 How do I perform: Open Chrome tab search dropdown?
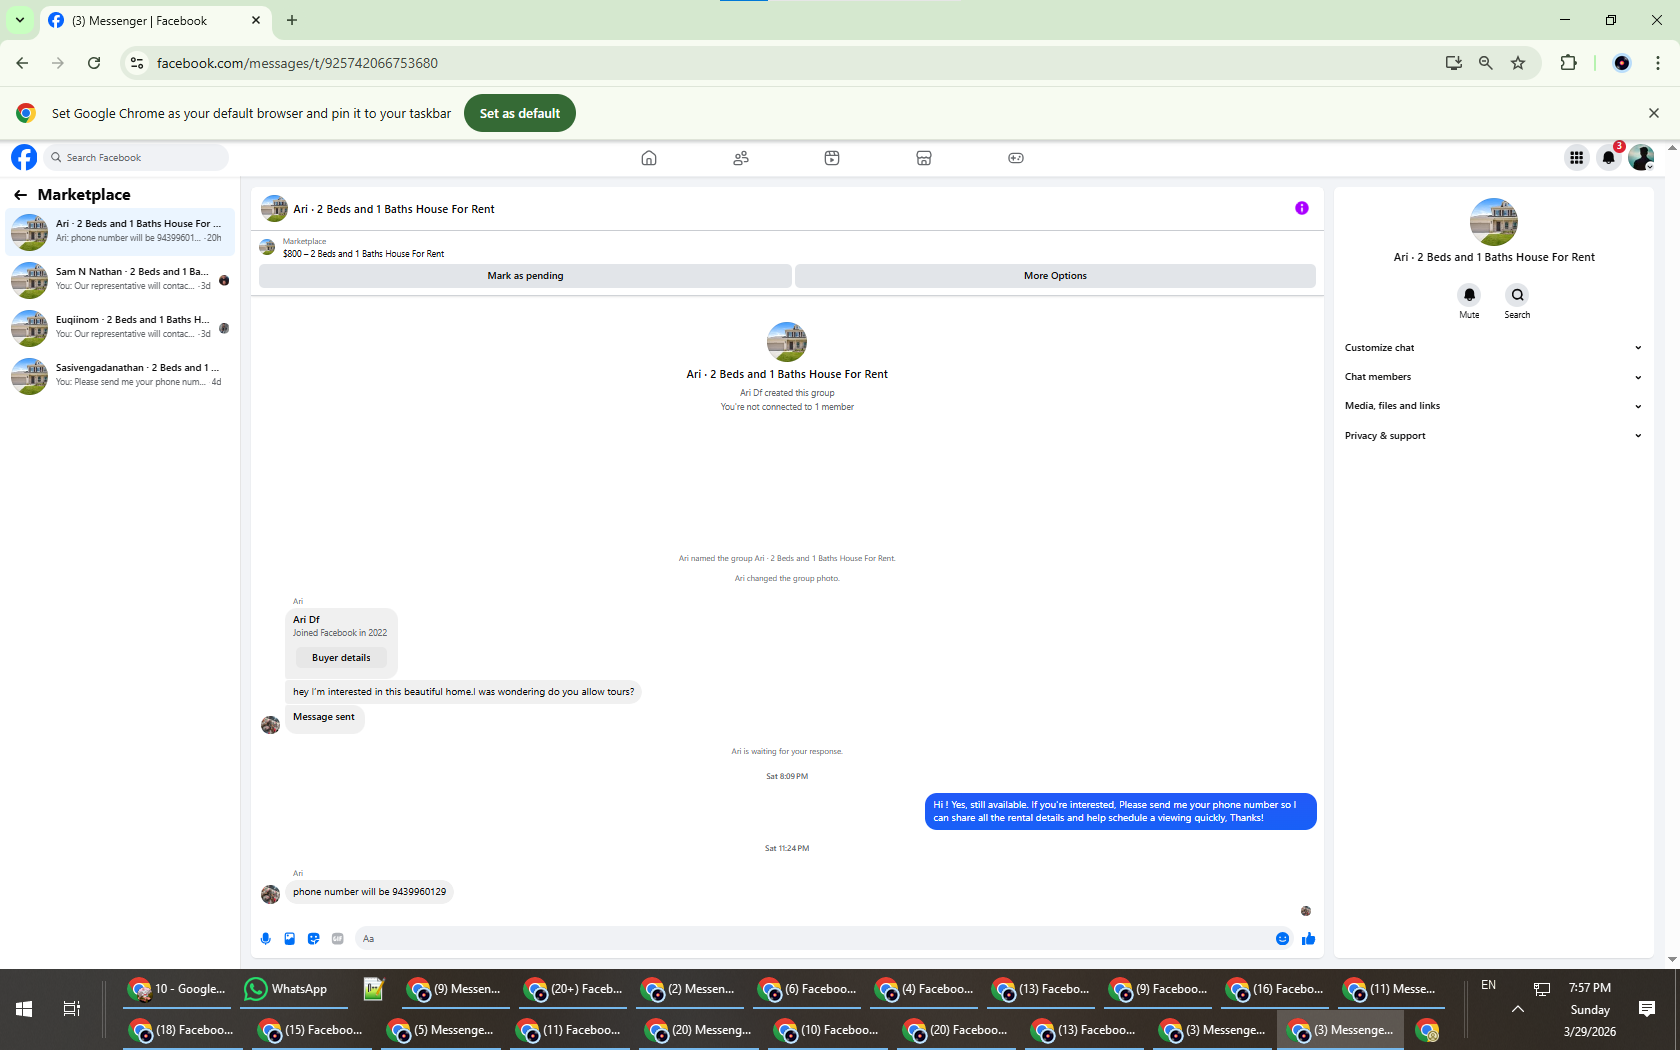click(20, 20)
